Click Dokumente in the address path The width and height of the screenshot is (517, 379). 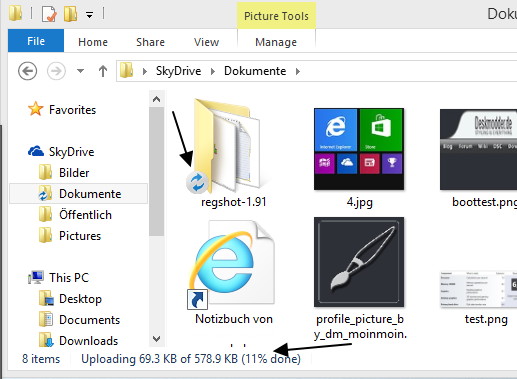tap(255, 71)
